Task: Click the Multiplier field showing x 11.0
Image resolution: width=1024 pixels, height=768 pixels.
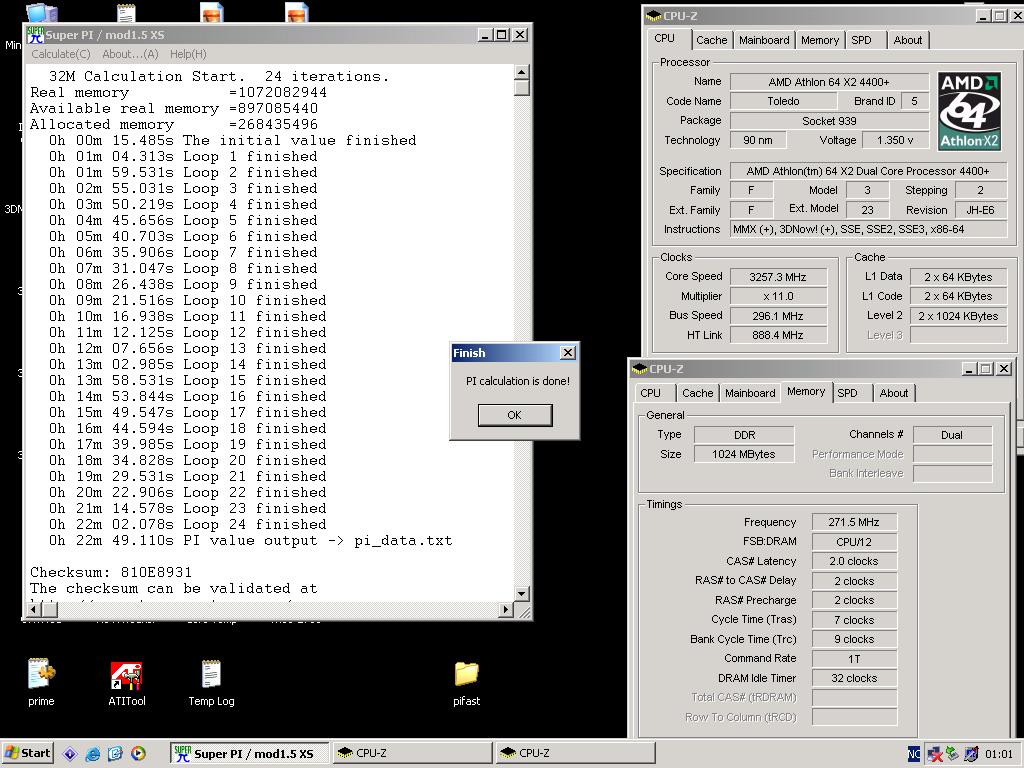Action: tap(778, 296)
